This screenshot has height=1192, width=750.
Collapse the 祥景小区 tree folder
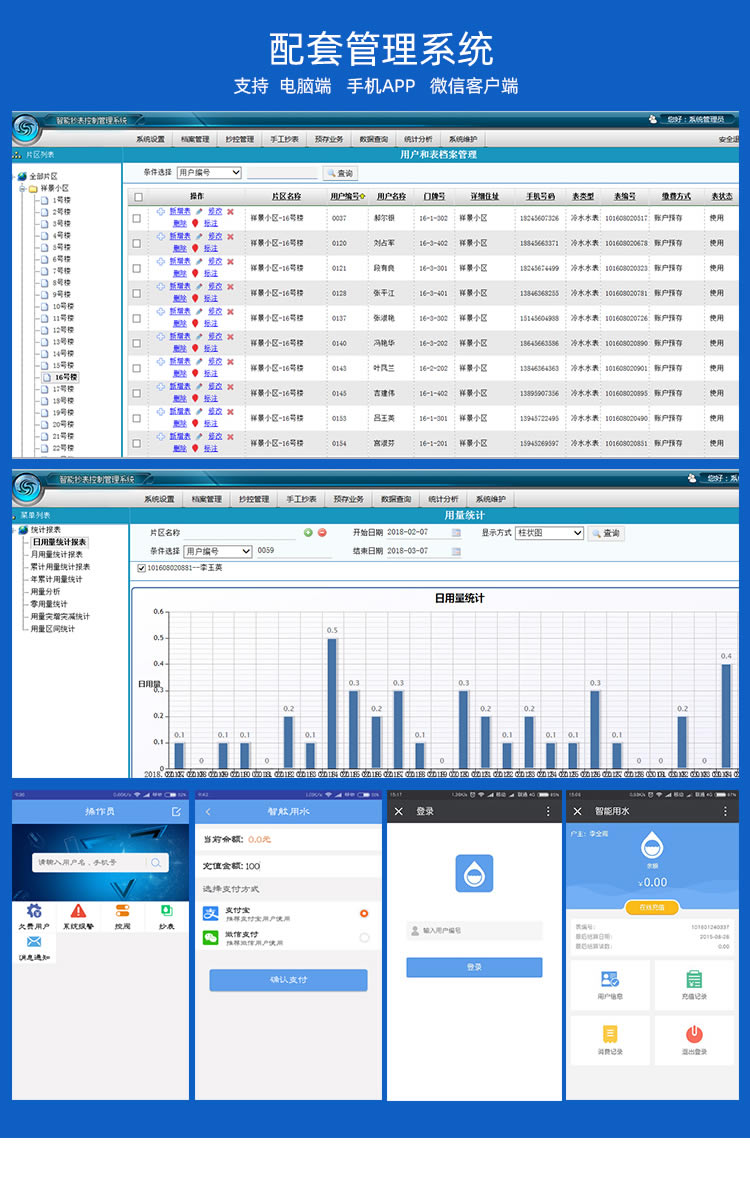click(x=22, y=188)
